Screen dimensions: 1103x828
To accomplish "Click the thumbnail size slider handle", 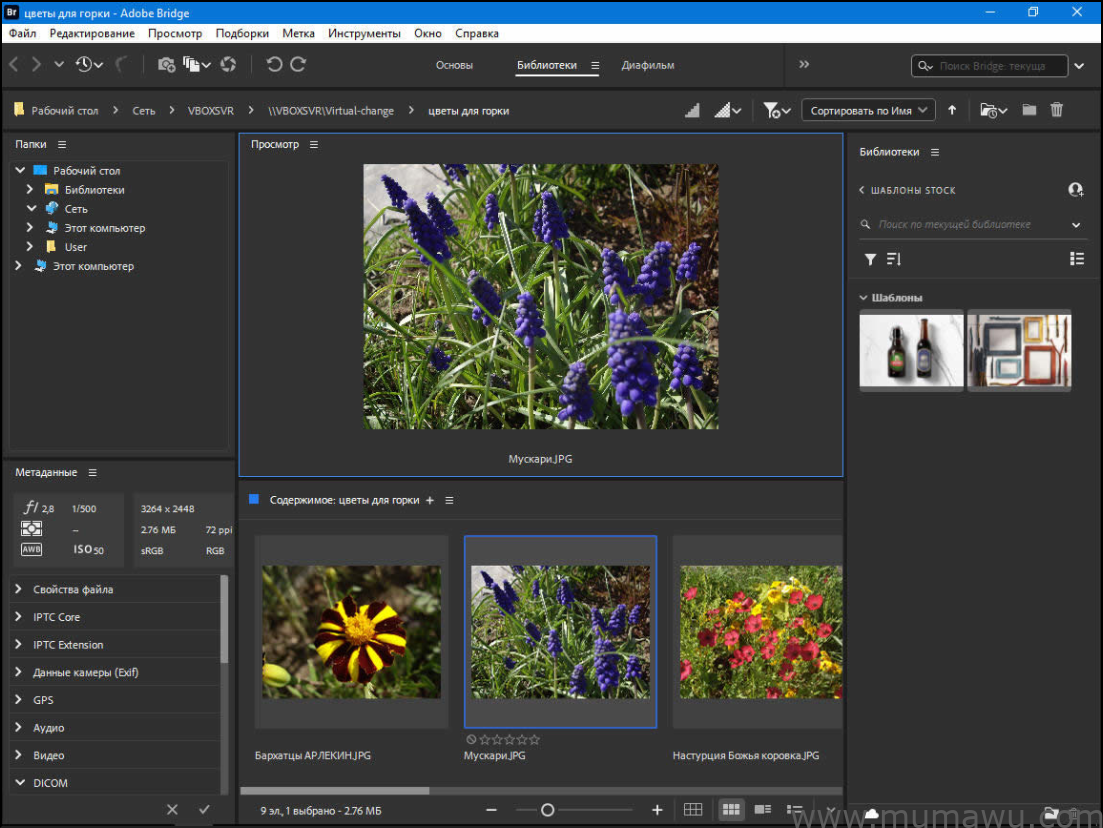I will [547, 809].
